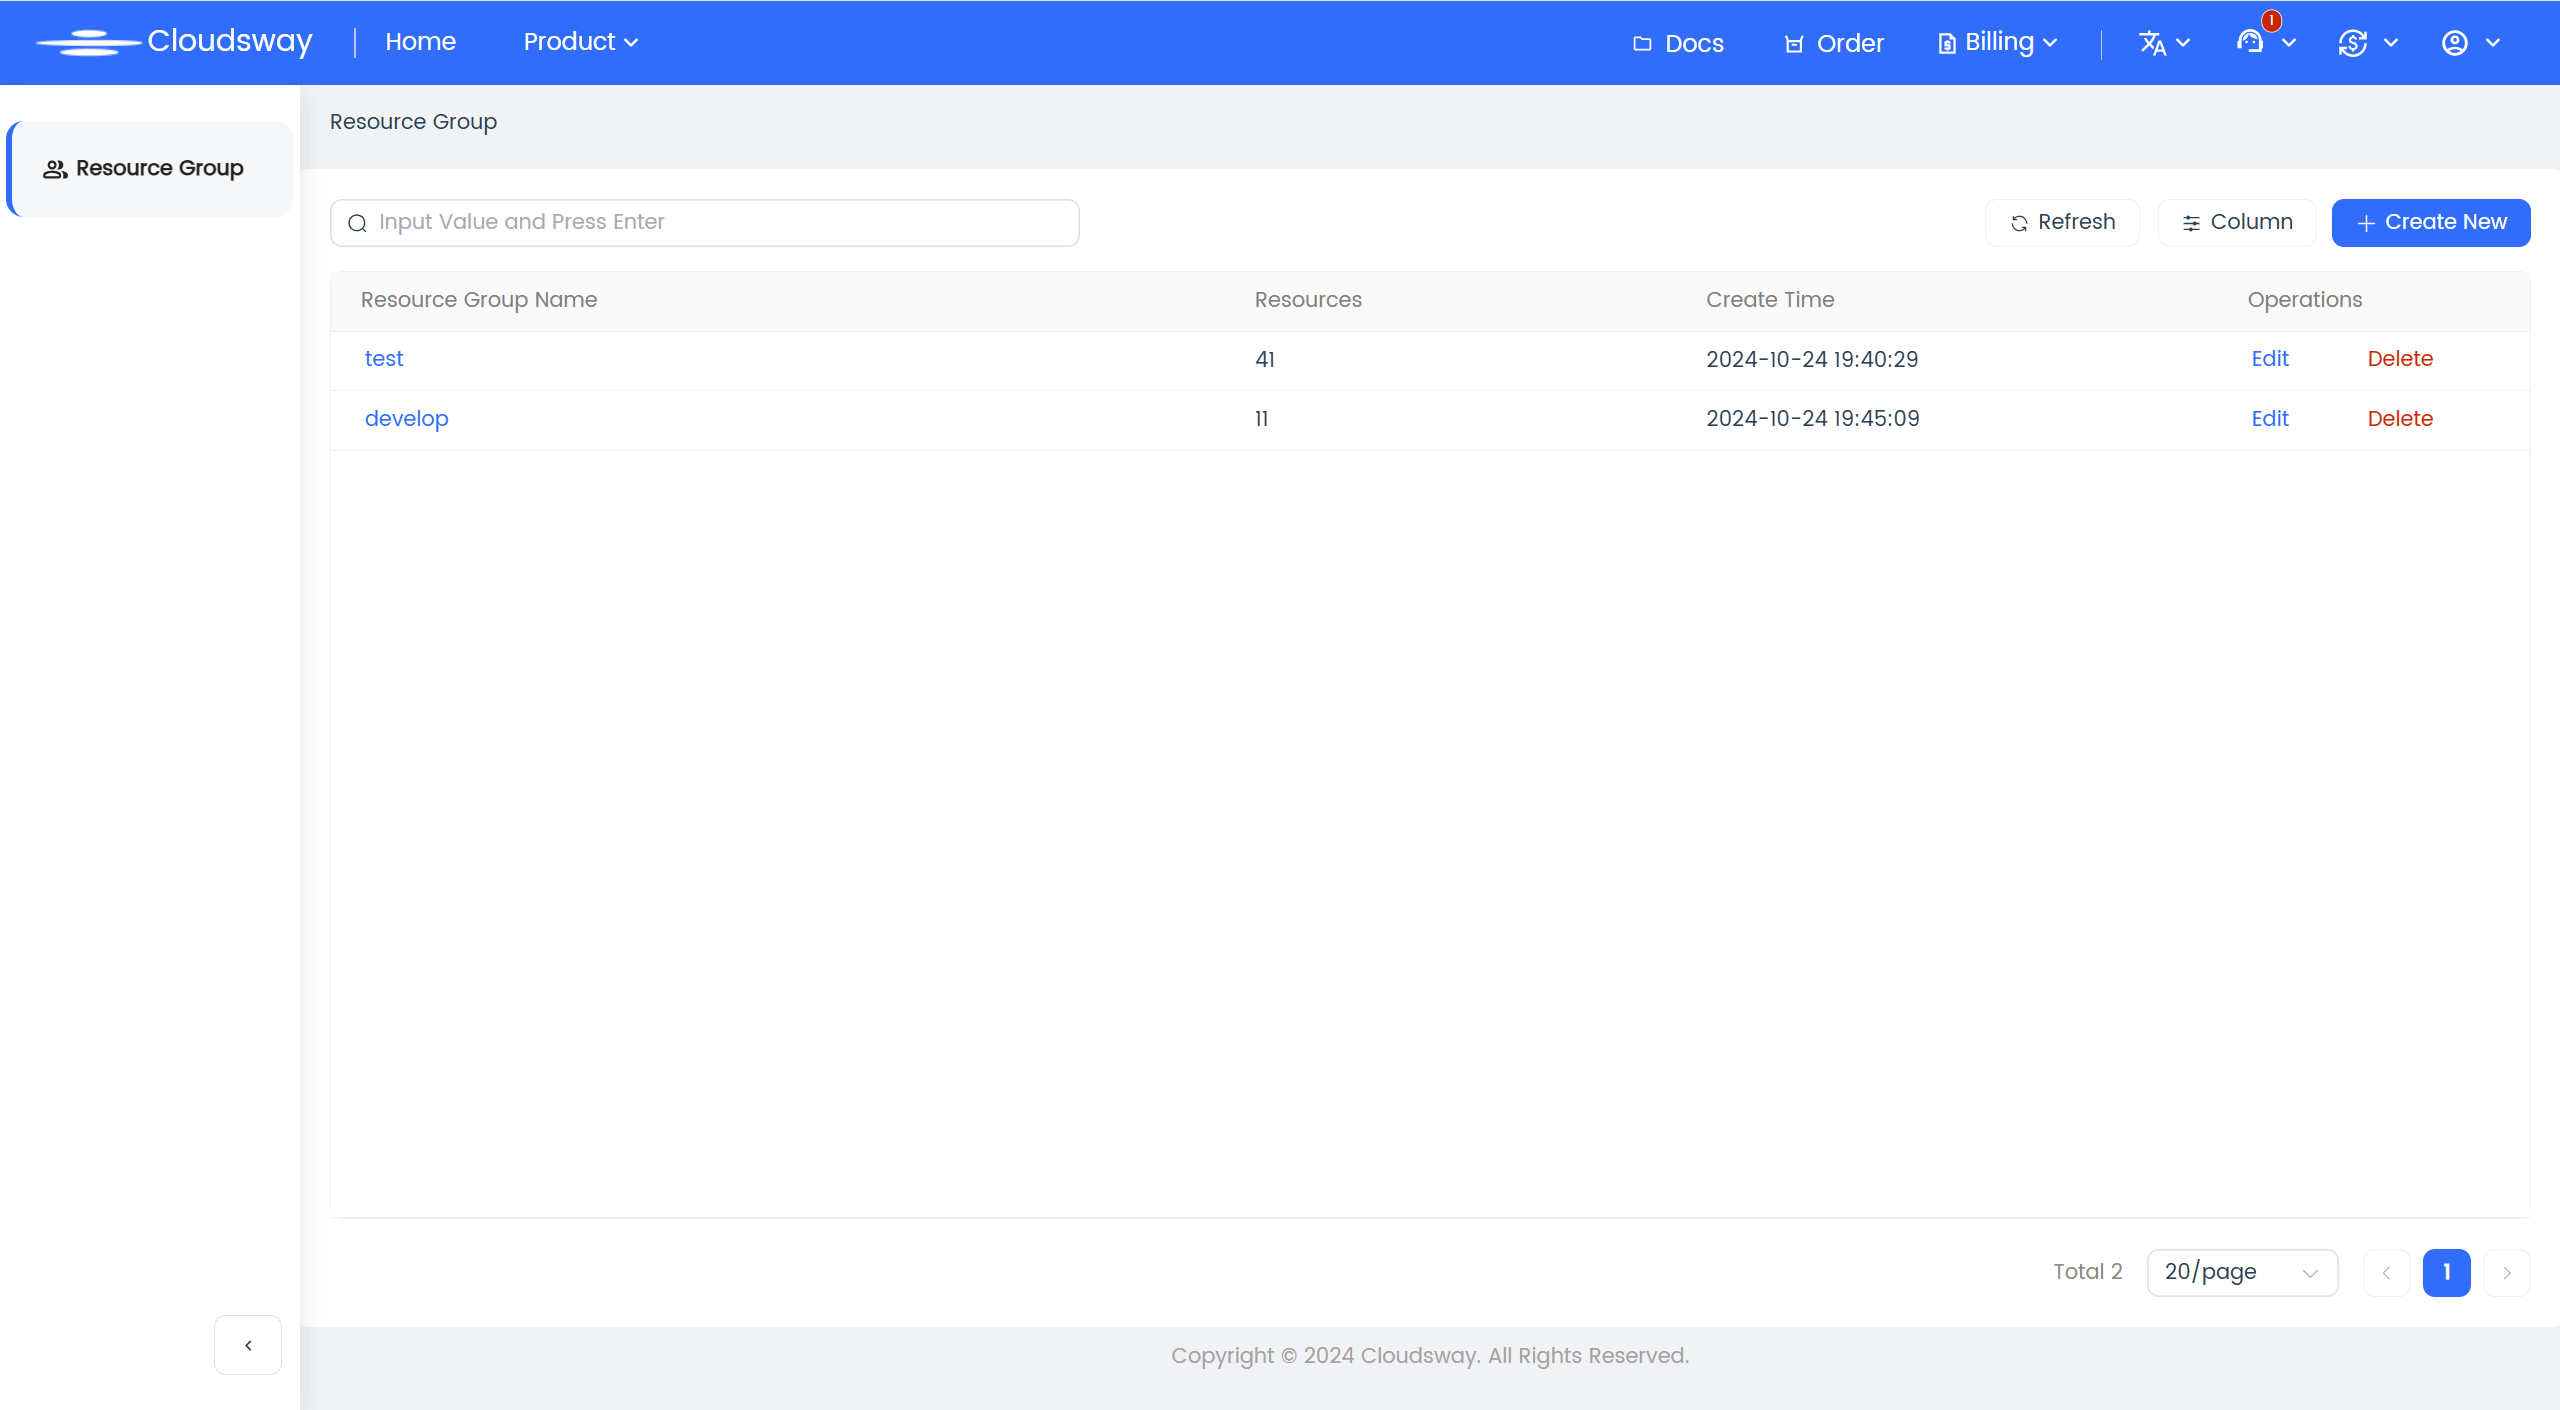The width and height of the screenshot is (2560, 1410).
Task: Open the support headset notifications icon
Action: [2250, 42]
